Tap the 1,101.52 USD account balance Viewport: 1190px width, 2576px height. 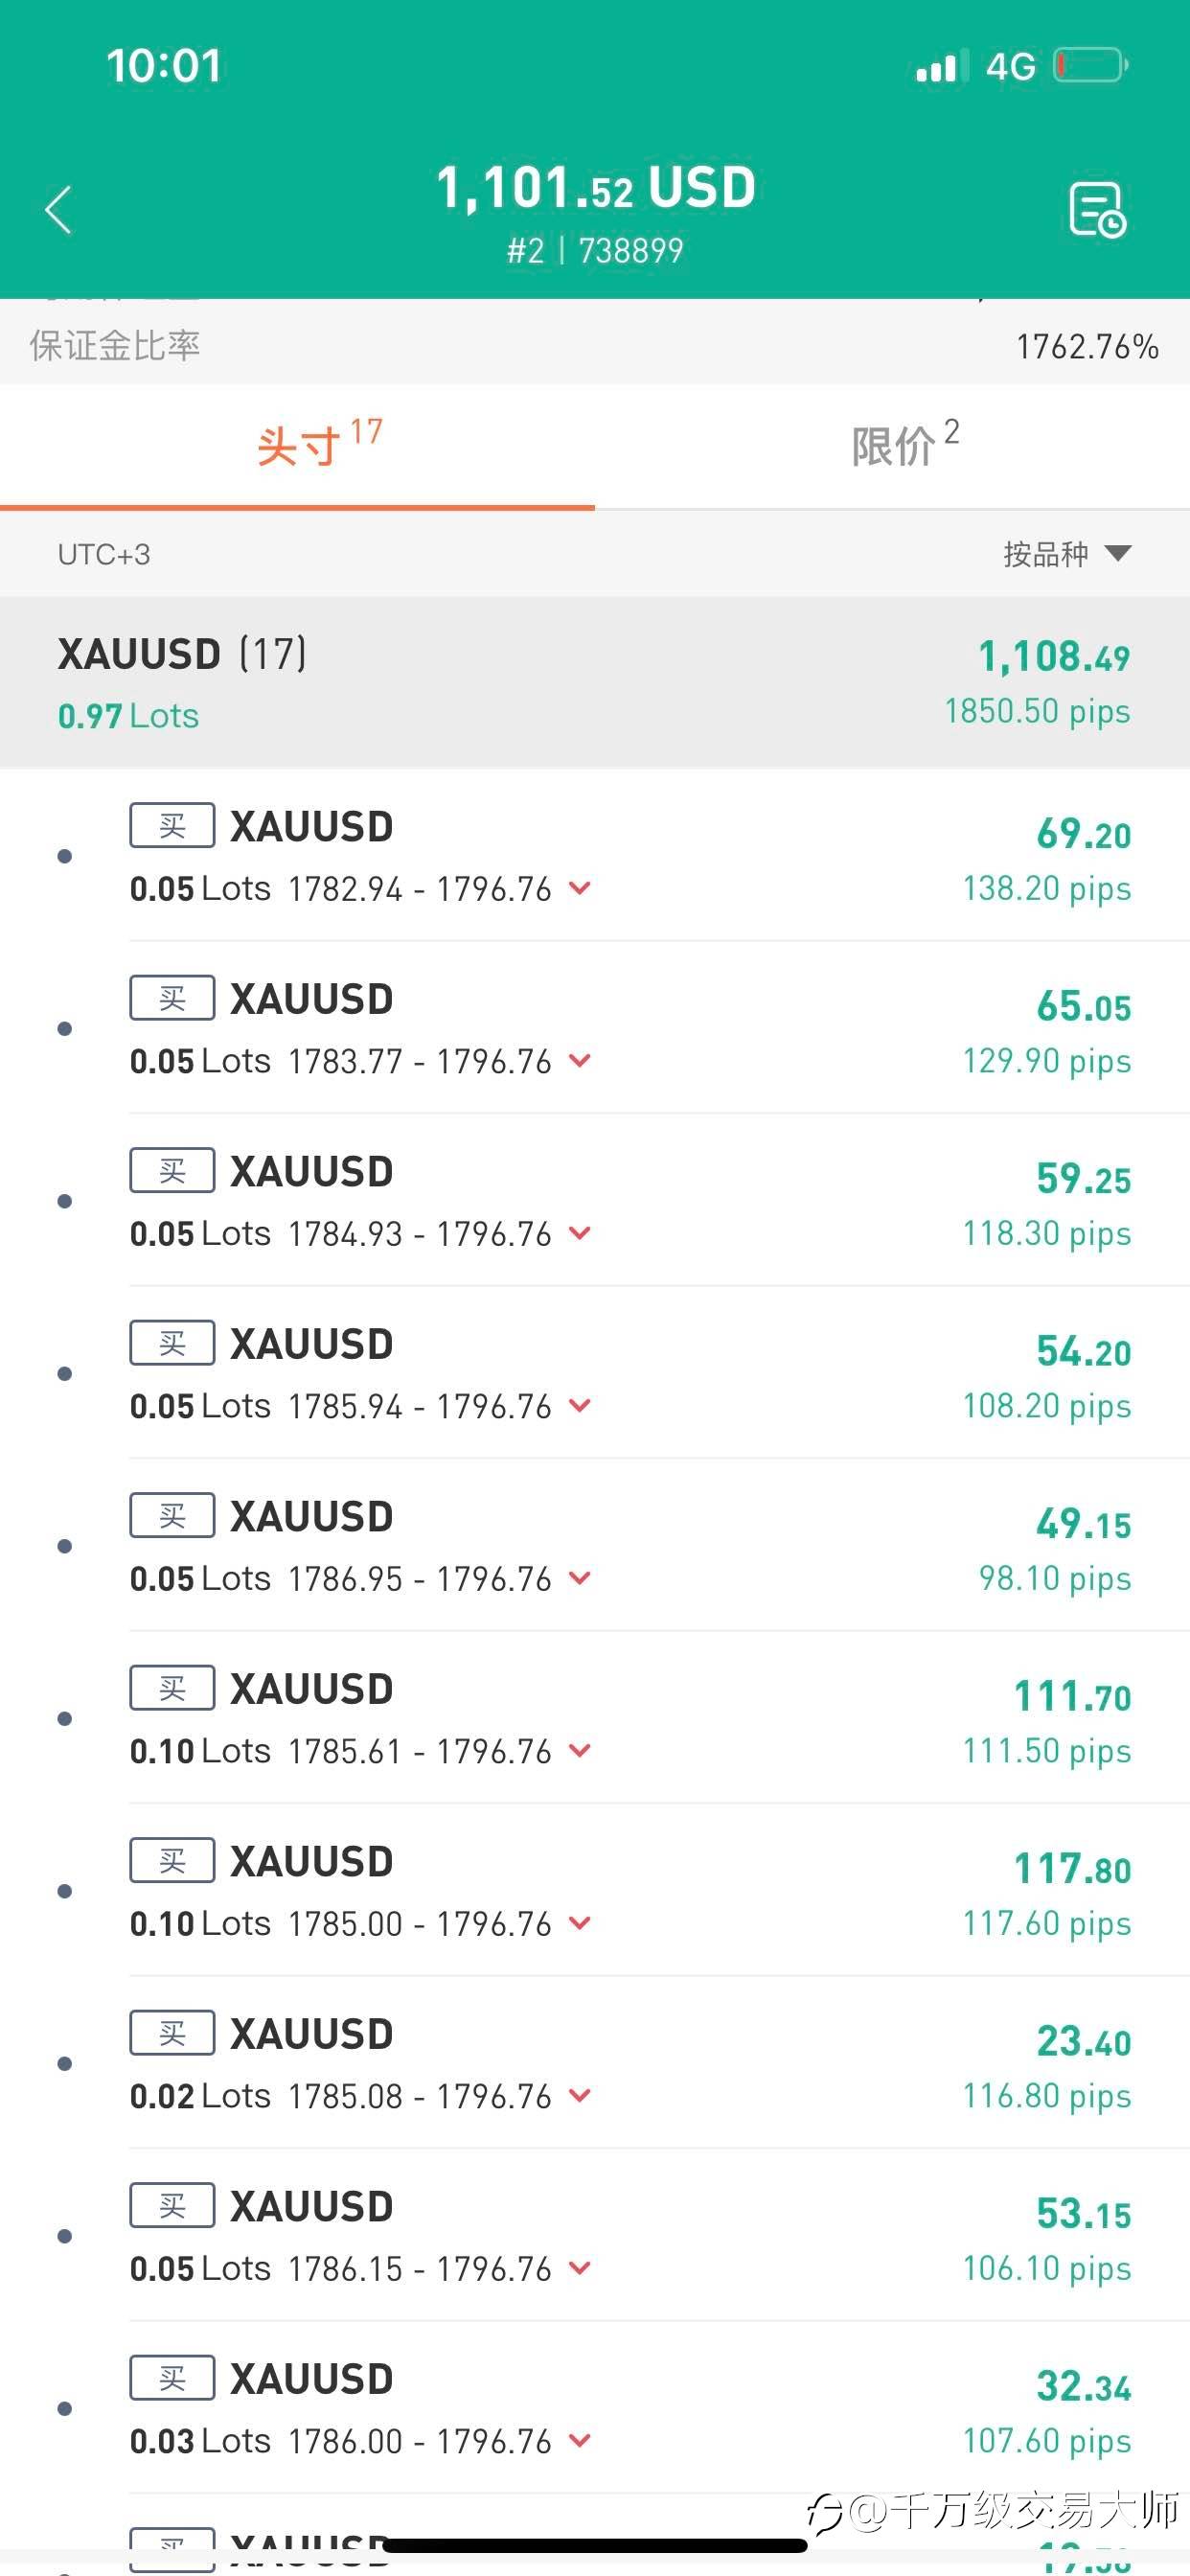[595, 188]
